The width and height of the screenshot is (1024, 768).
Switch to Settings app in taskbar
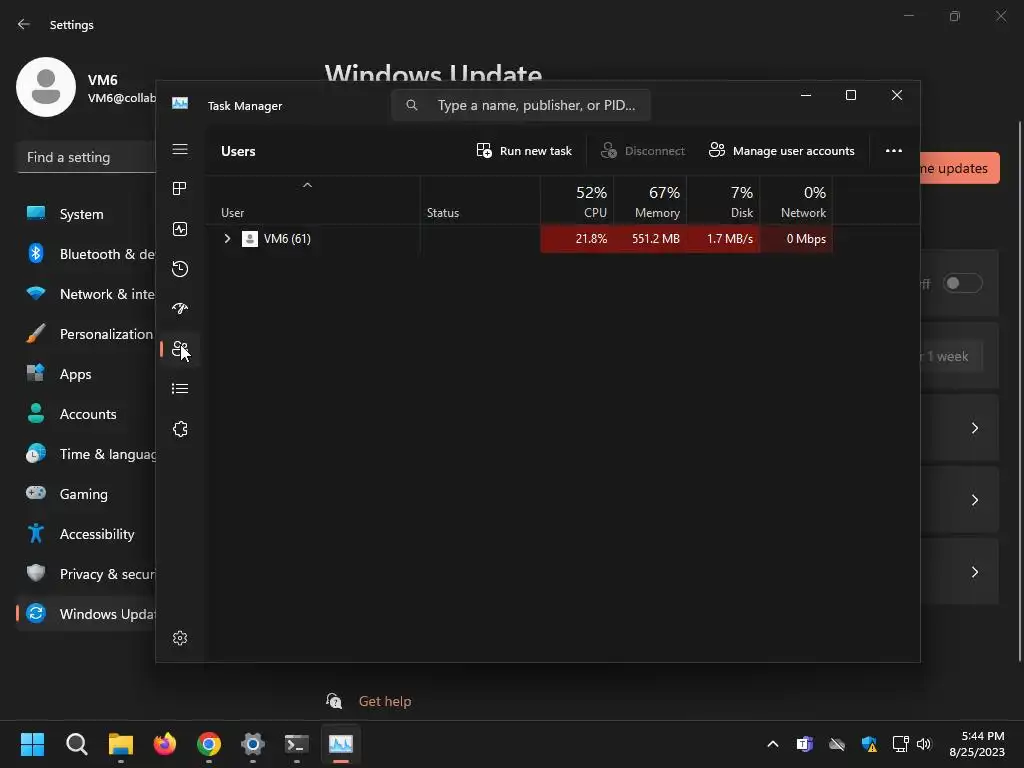point(253,744)
